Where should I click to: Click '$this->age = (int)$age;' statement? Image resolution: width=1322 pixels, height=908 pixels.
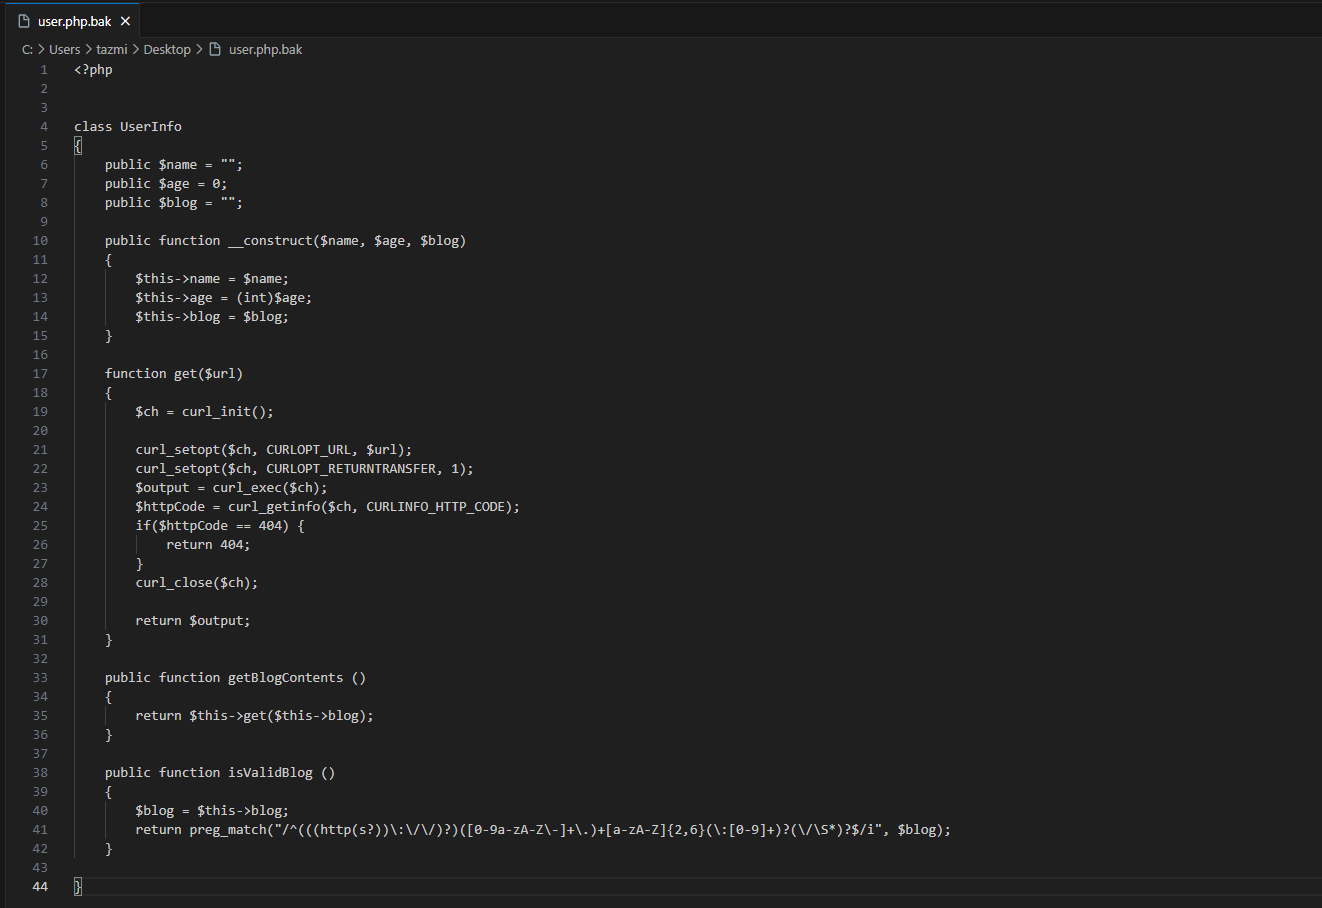224,298
